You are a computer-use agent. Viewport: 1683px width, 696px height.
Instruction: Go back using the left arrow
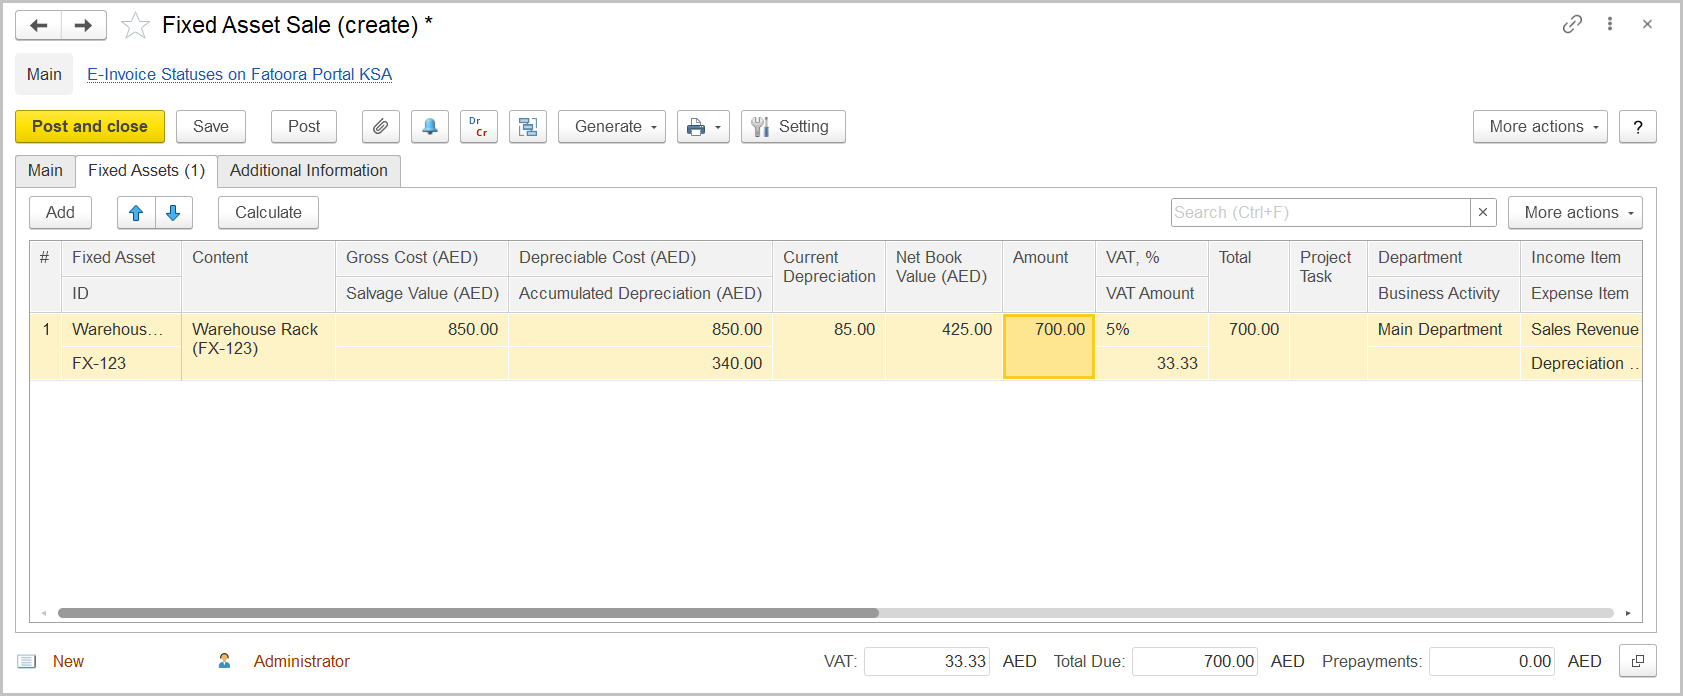point(39,25)
